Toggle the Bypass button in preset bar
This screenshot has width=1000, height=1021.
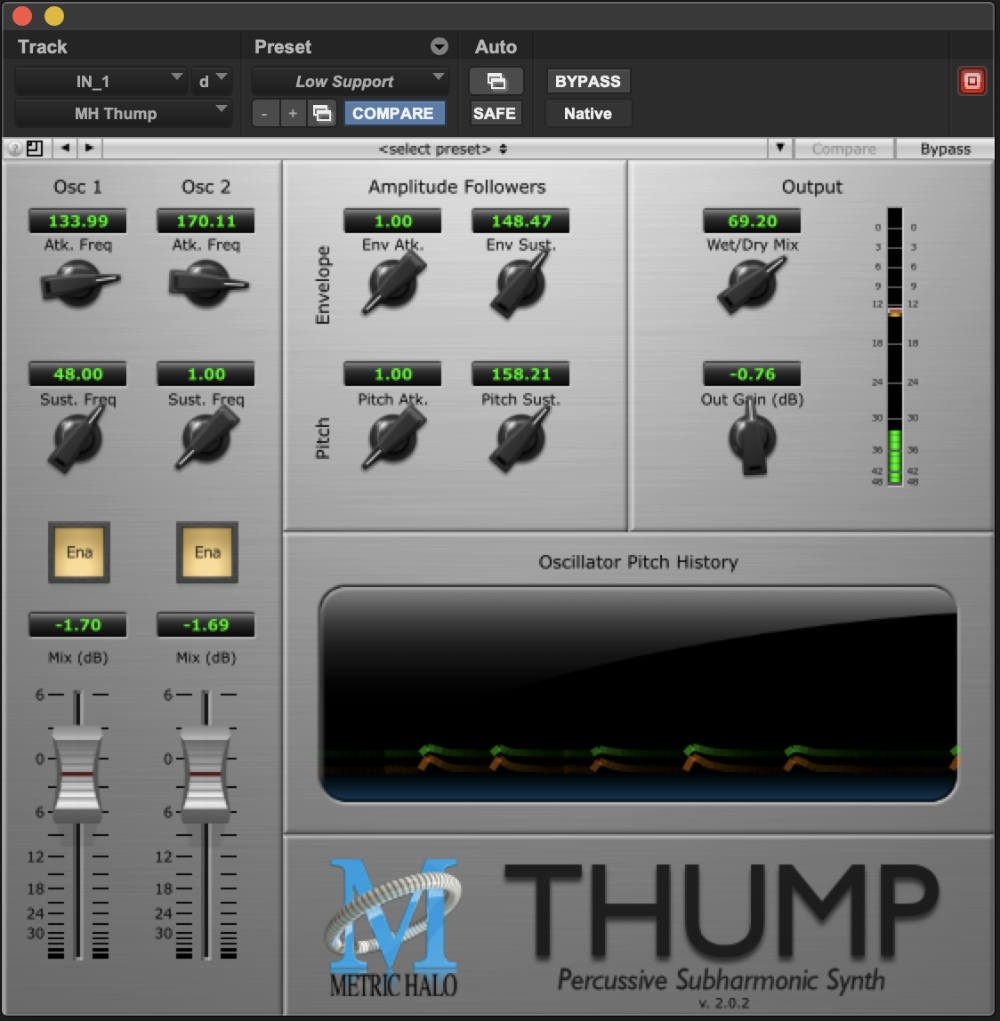click(945, 149)
